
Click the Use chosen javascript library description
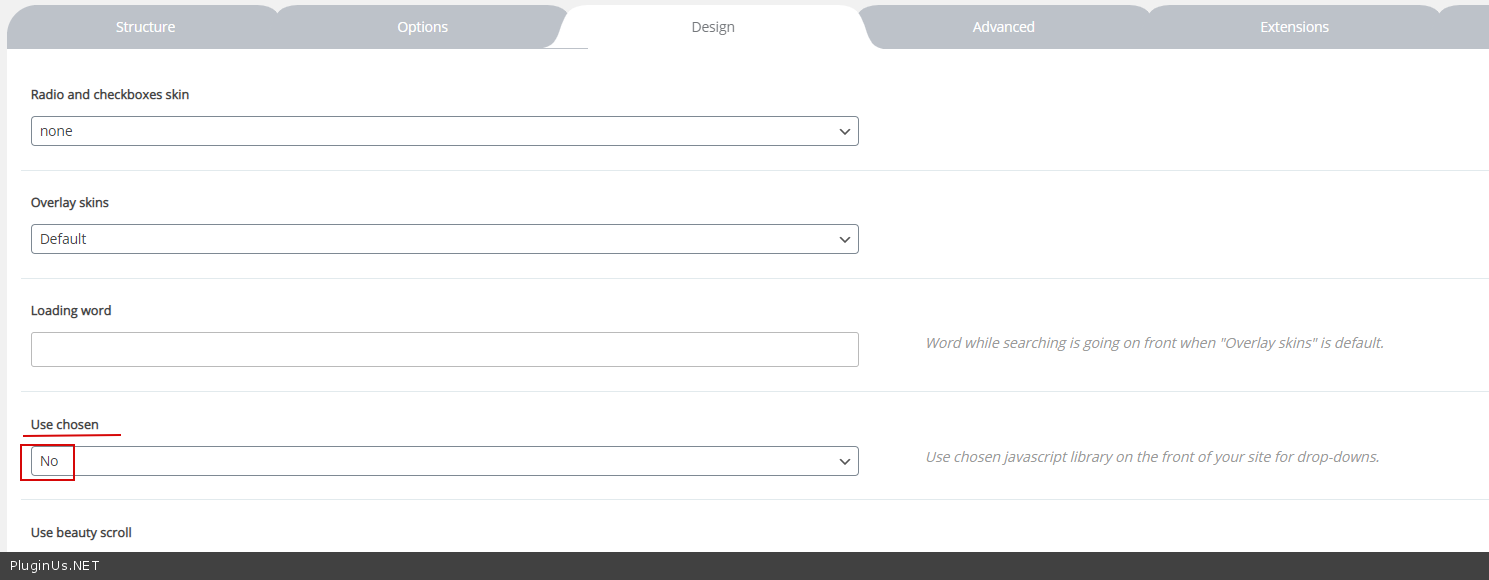pyautogui.click(x=1152, y=457)
